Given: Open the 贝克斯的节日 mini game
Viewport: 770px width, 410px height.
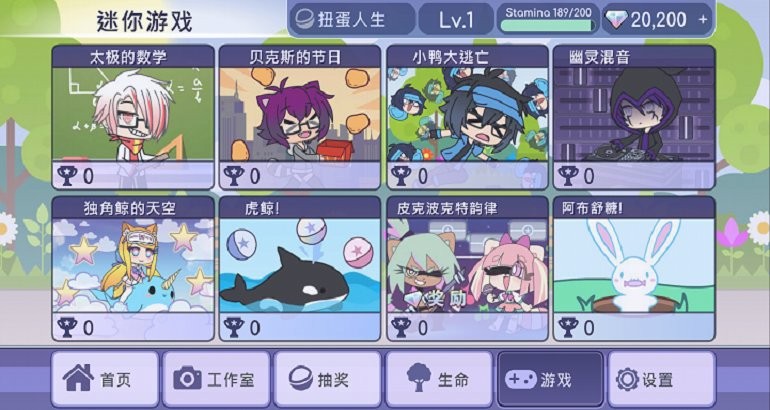Looking at the screenshot, I should coord(300,117).
